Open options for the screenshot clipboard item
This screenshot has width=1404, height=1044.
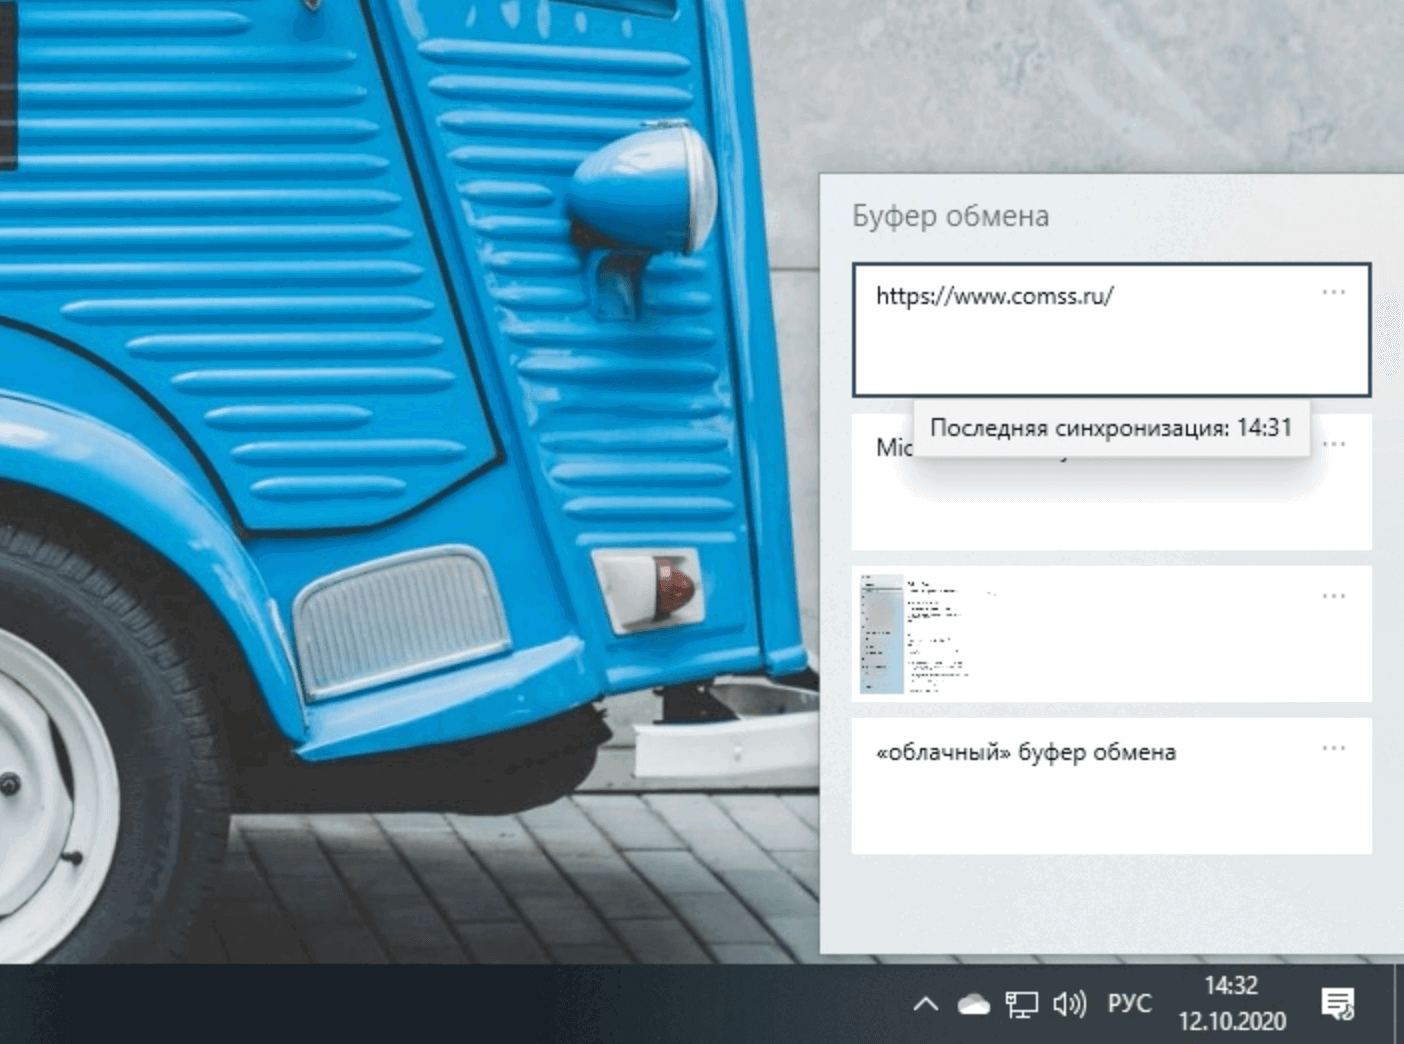click(1333, 596)
